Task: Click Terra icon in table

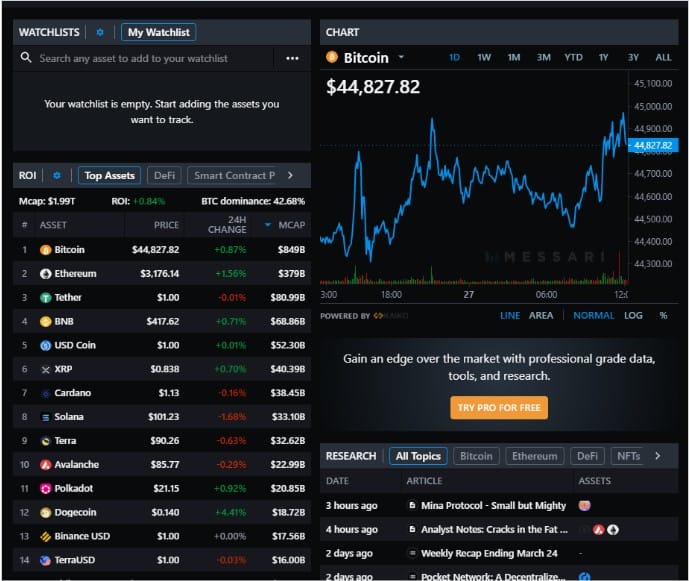Action: [x=46, y=441]
